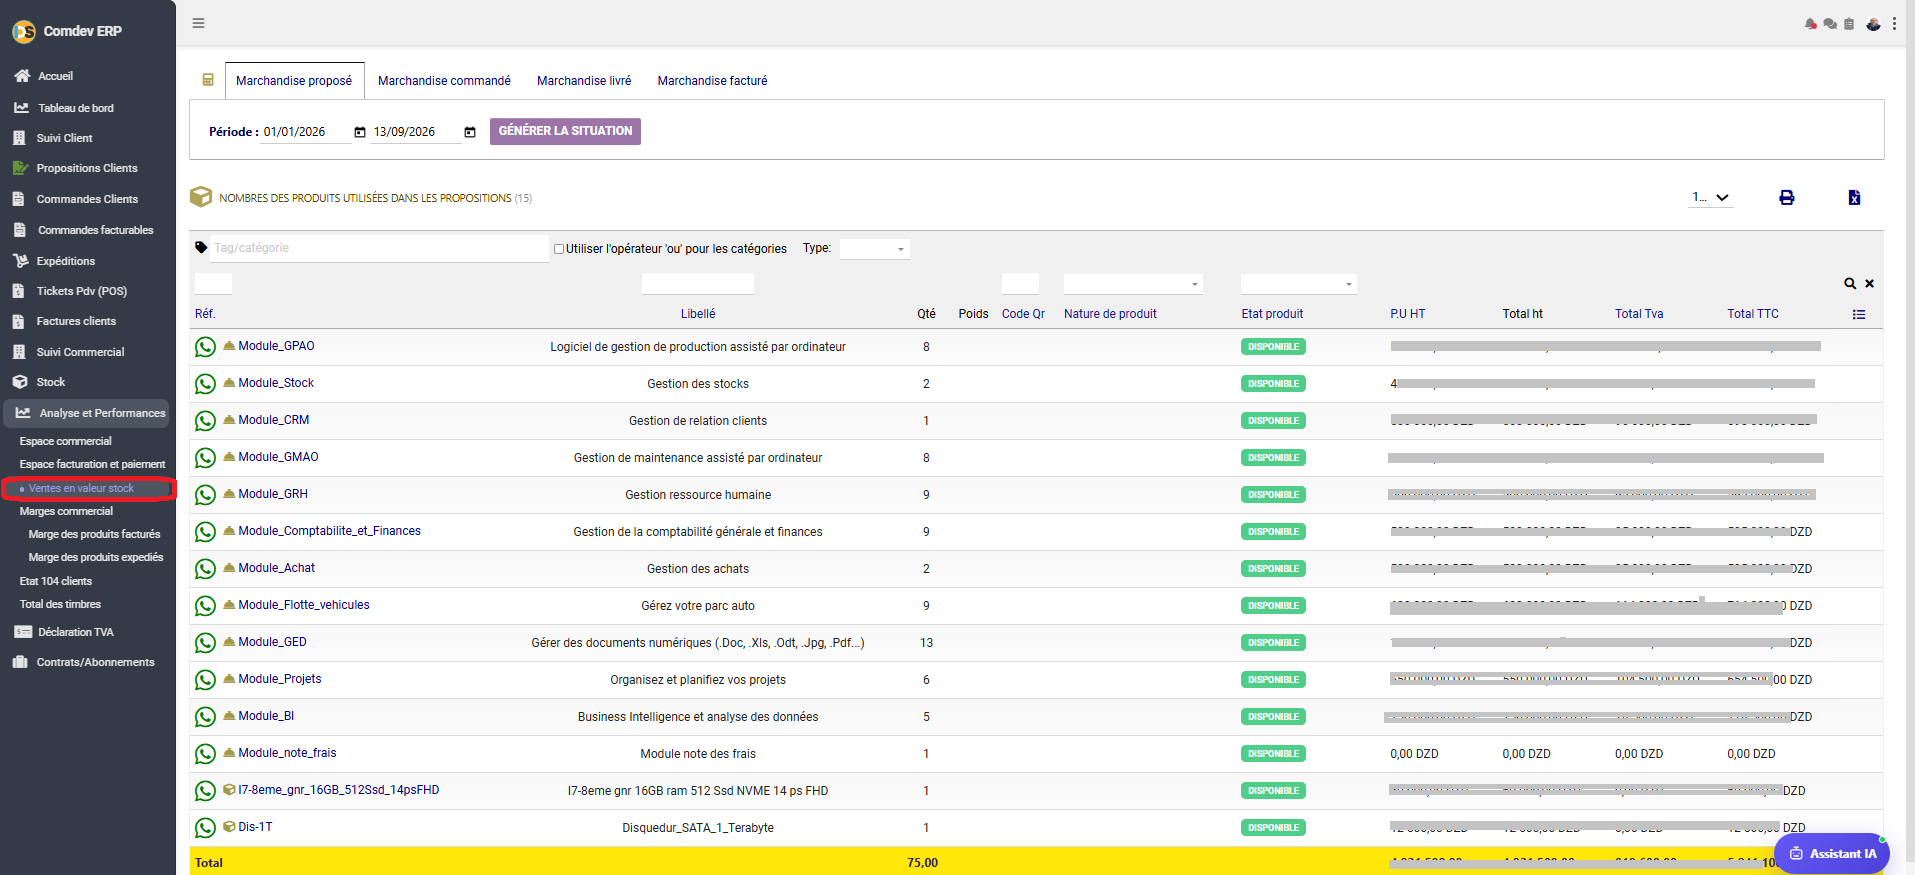Open end date calendar picker
Viewport: 1915px width, 875px height.
click(470, 132)
